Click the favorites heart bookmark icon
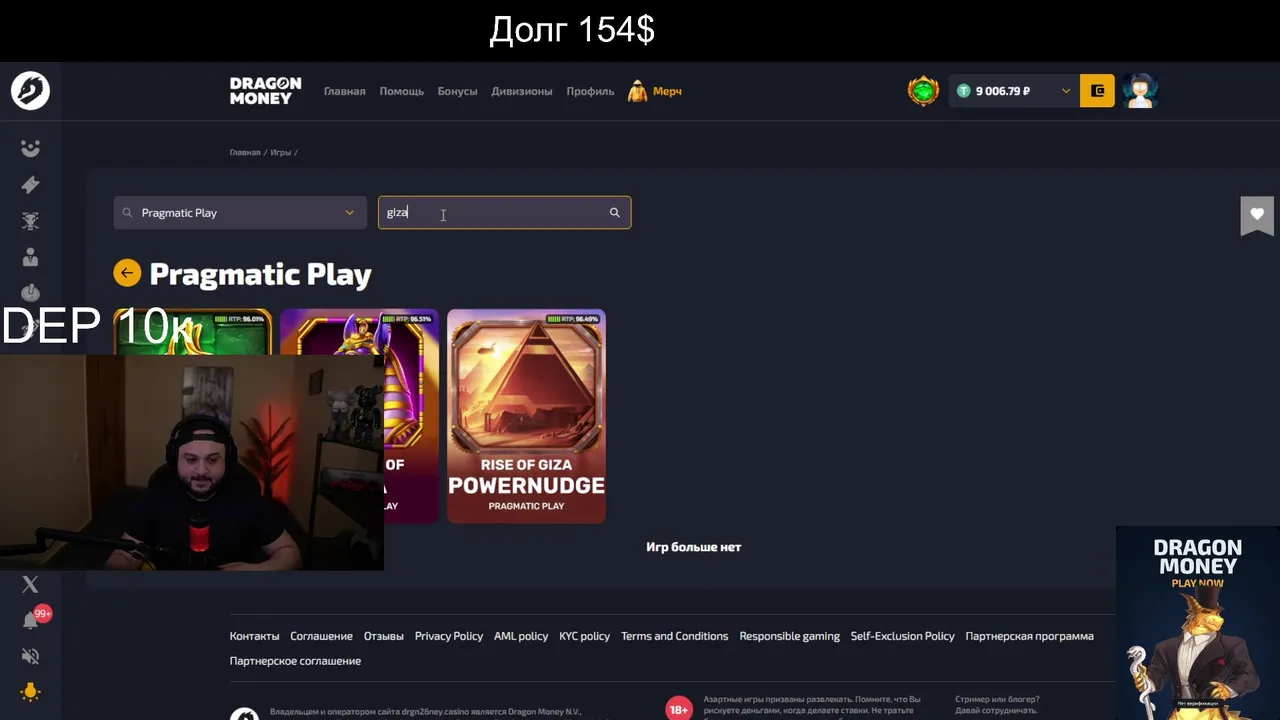 coord(1257,214)
